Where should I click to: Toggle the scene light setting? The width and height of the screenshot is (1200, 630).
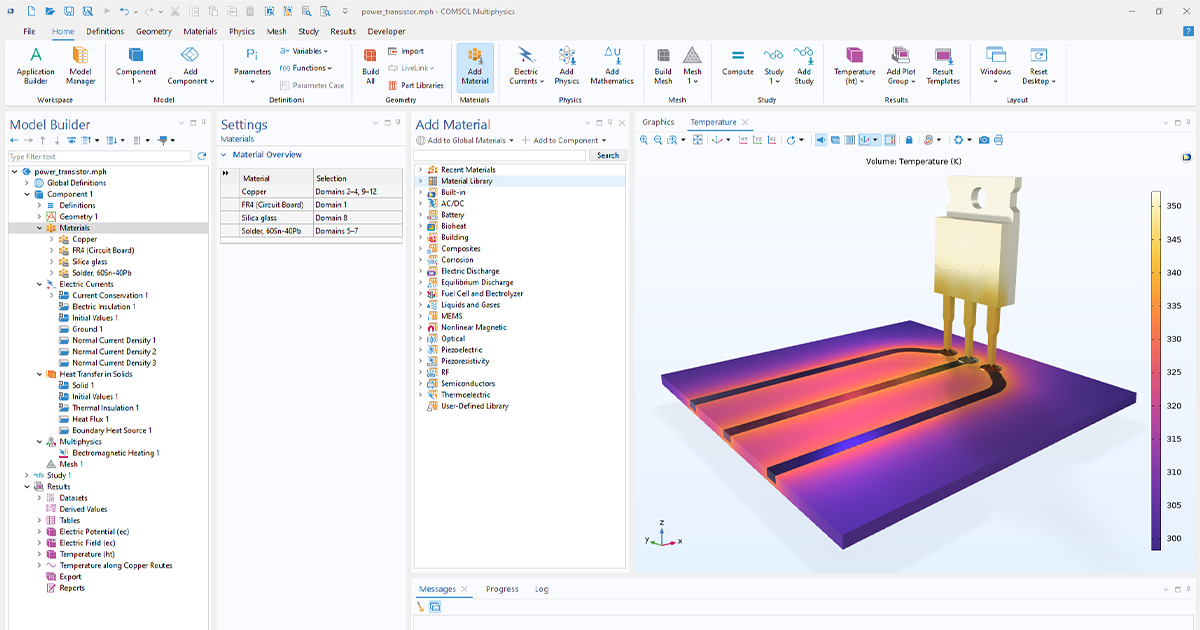click(x=821, y=140)
